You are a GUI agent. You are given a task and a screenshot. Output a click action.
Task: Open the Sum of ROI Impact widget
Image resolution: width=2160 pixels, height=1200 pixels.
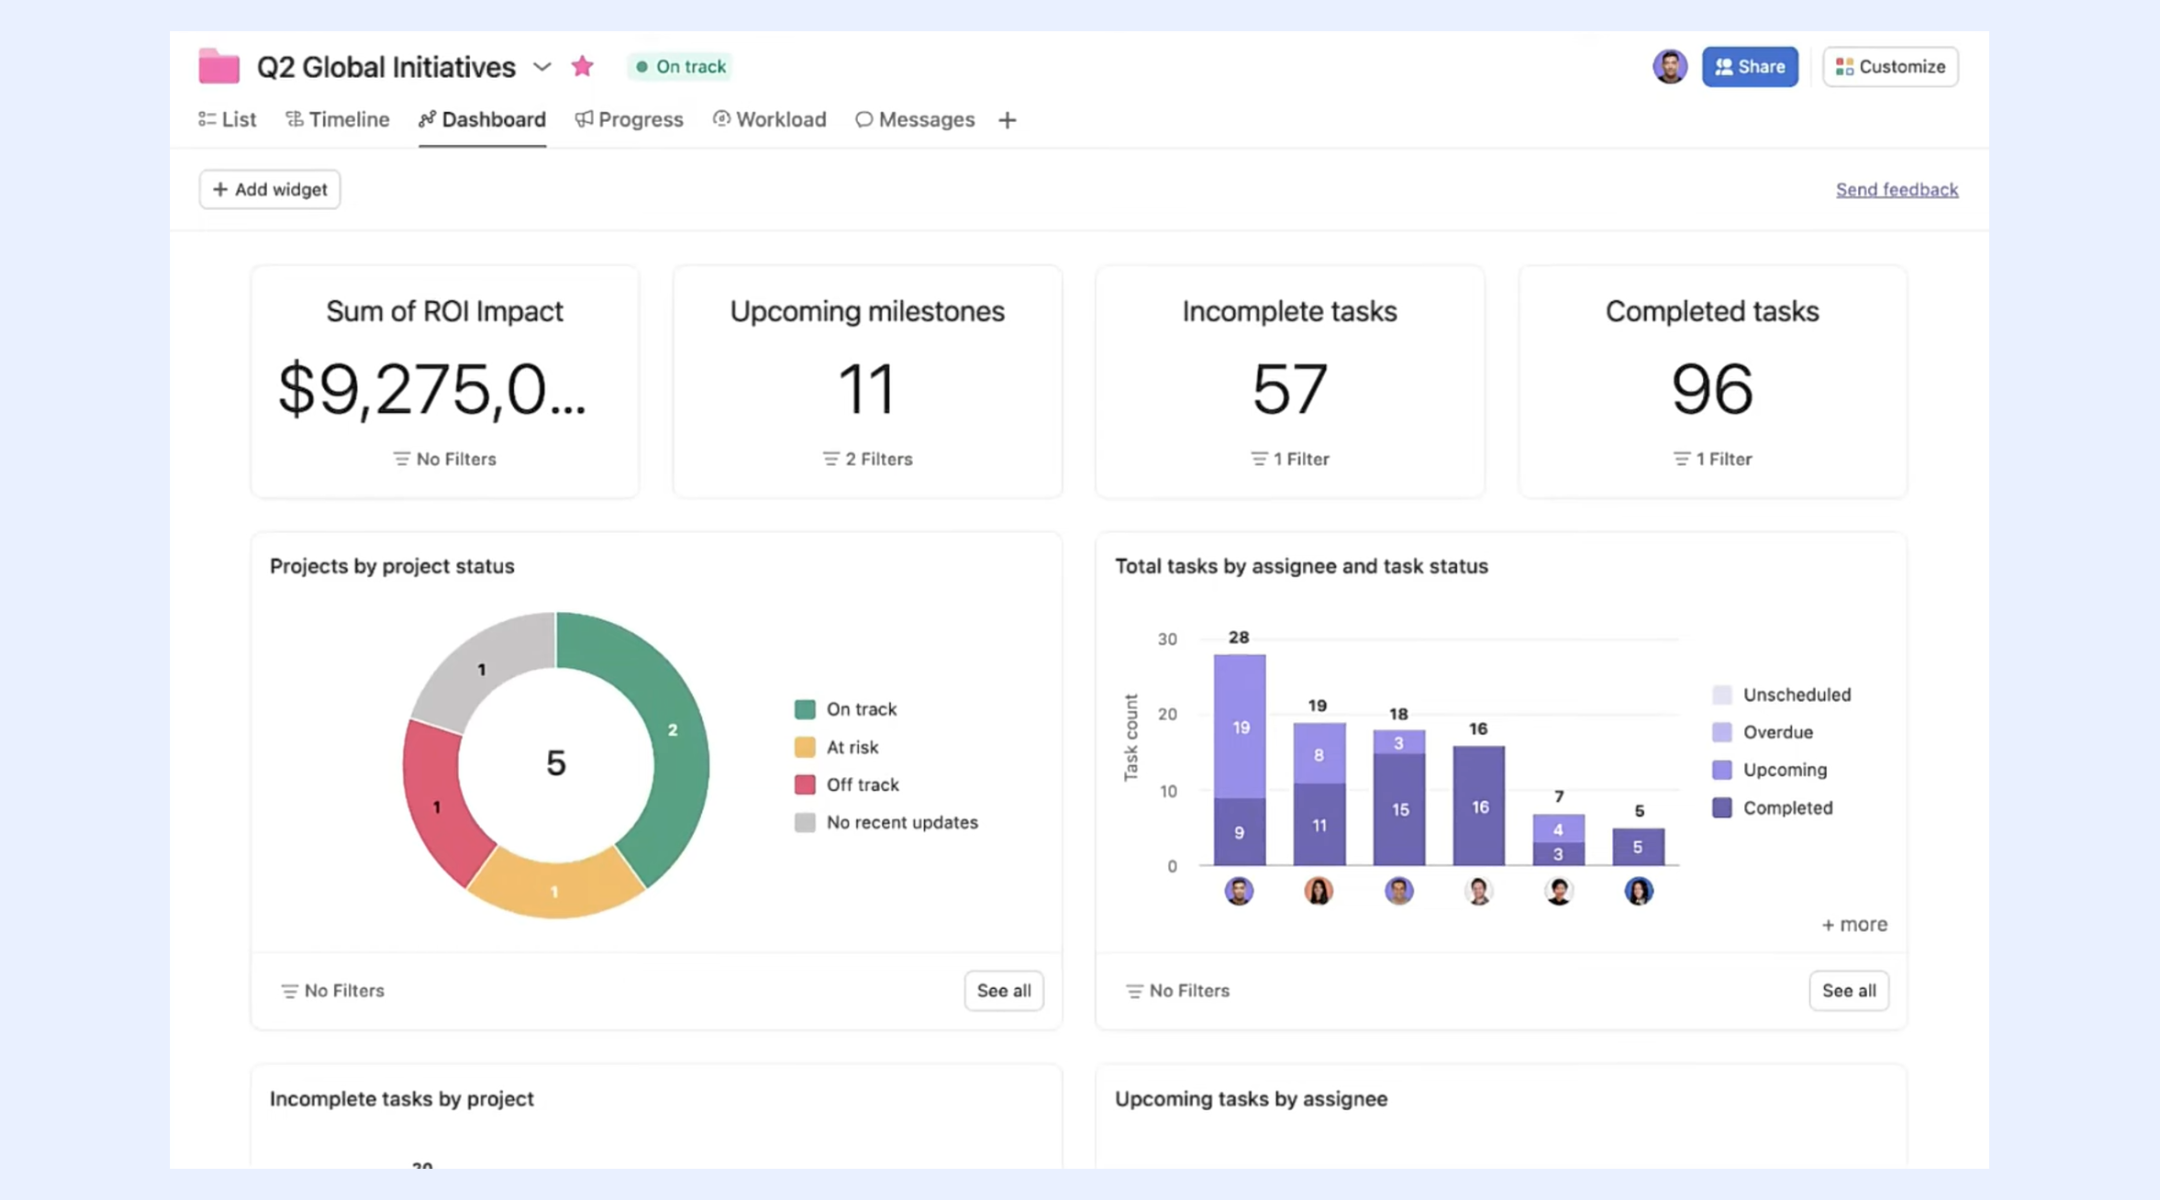[445, 381]
